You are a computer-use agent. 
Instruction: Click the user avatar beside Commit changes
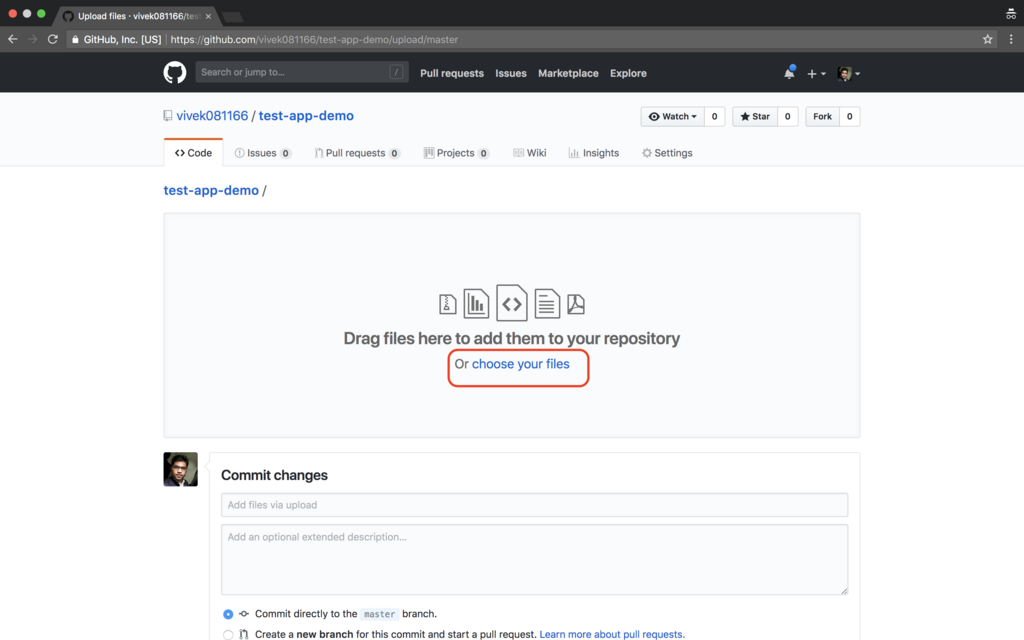click(x=180, y=469)
